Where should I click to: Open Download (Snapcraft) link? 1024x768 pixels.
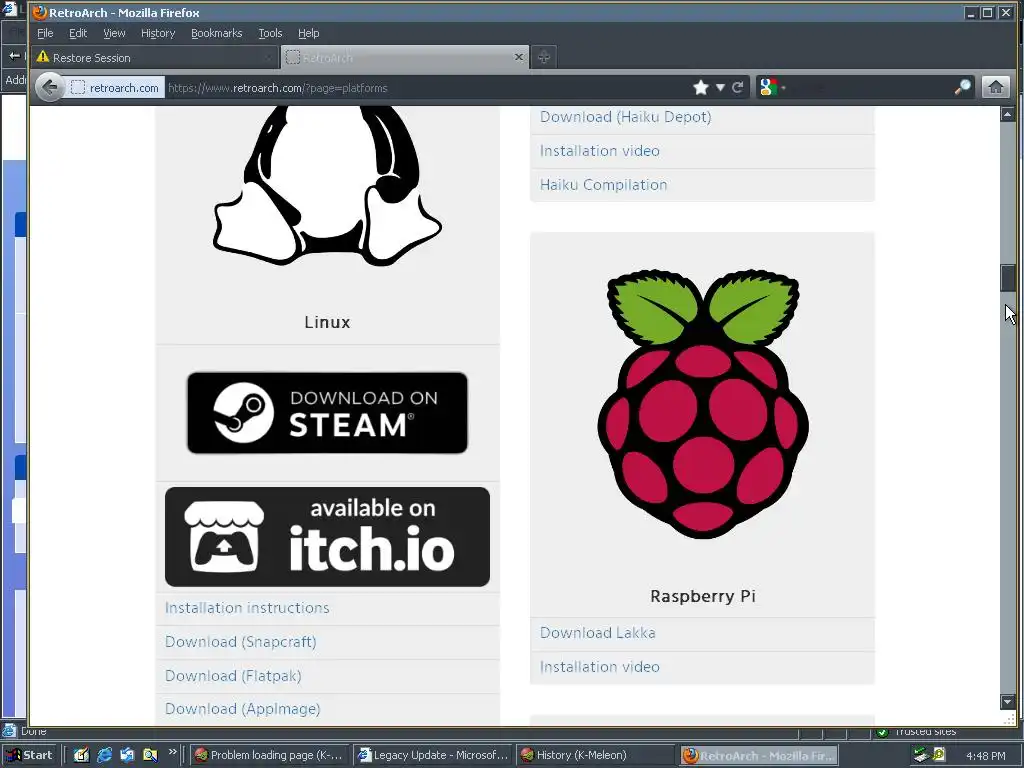[240, 642]
